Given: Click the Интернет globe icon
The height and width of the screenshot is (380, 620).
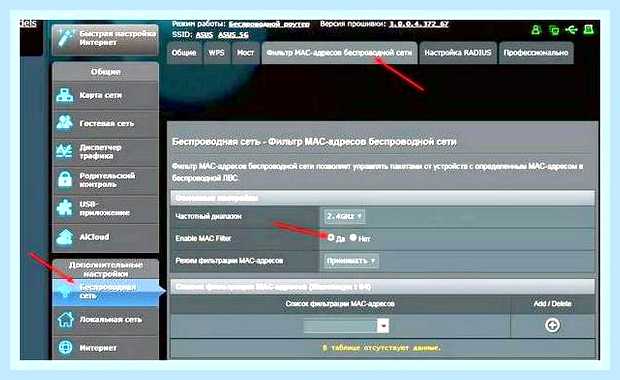Looking at the screenshot, I should pyautogui.click(x=65, y=348).
